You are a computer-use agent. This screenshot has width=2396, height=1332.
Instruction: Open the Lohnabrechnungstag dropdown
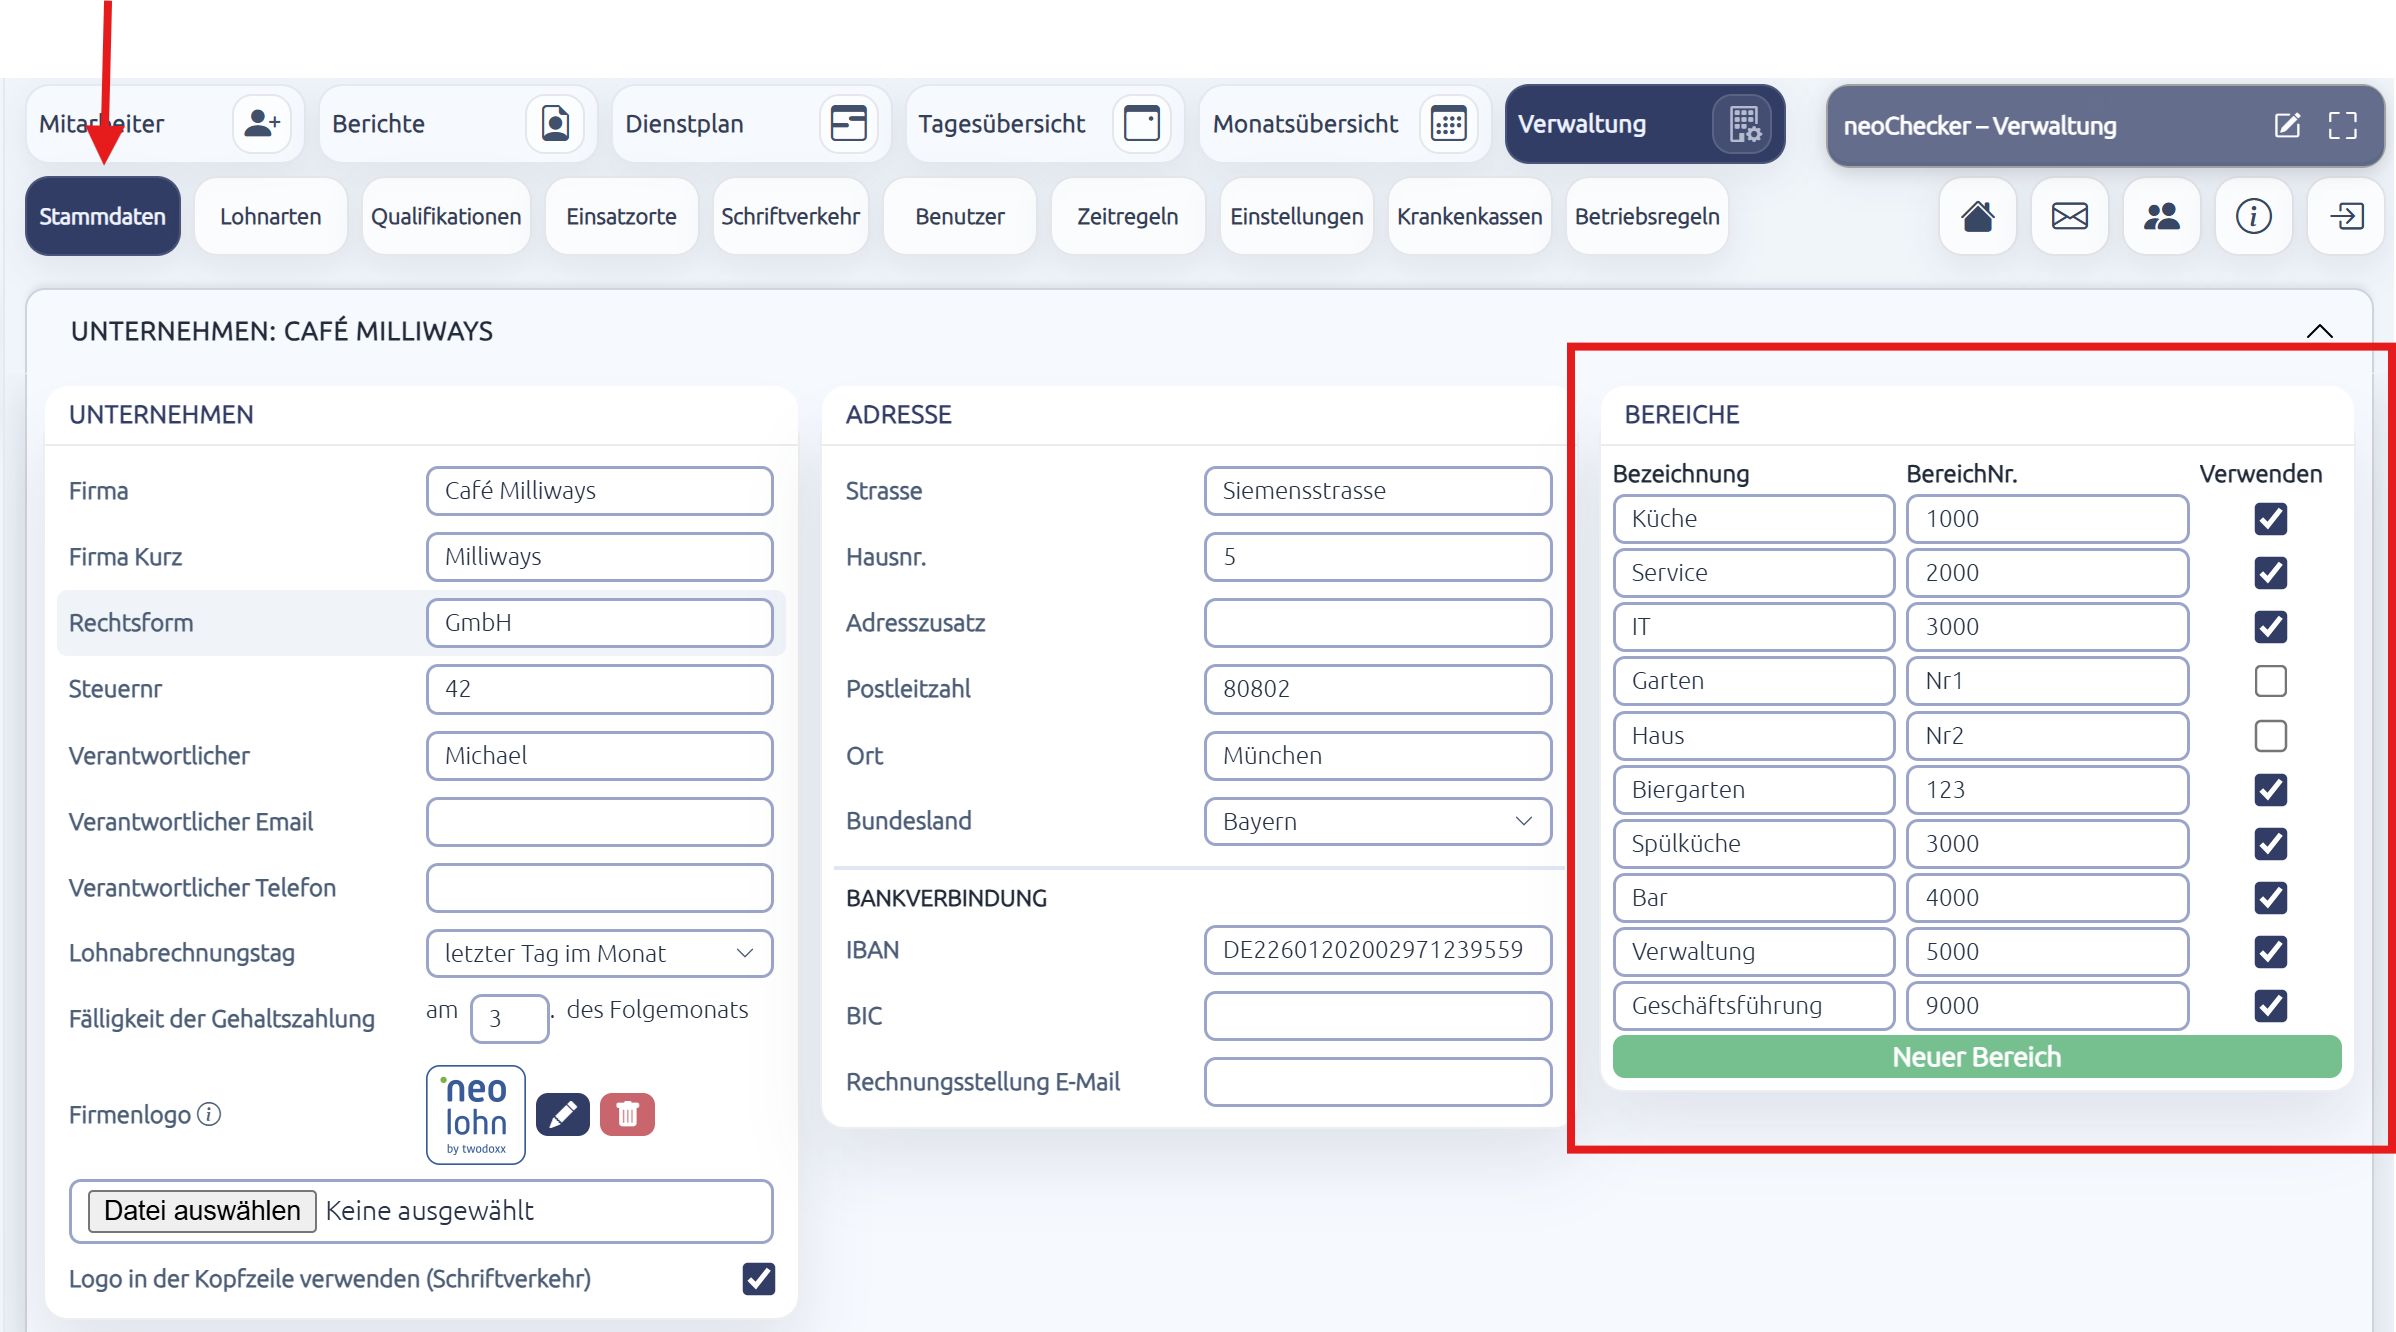point(599,953)
